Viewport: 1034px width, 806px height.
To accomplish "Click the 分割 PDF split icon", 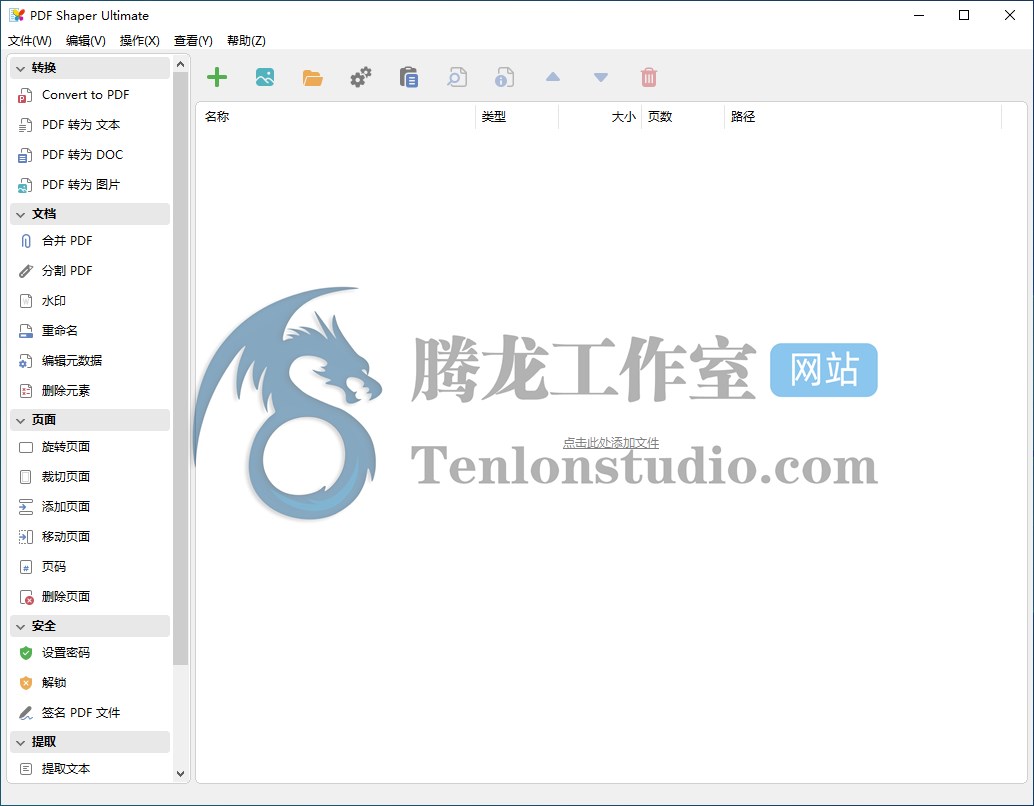I will (26, 271).
